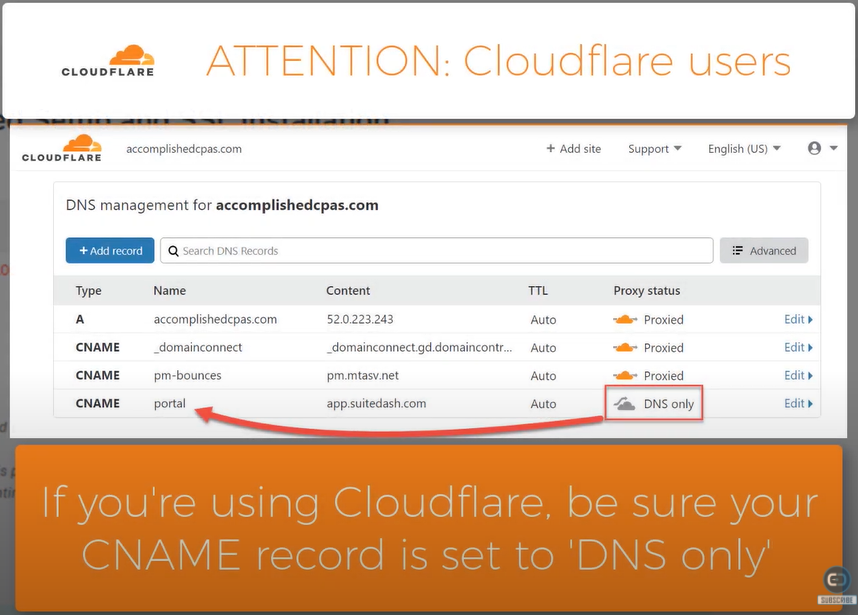
Task: Click the search magnifier icon in the DNS search box
Action: click(x=173, y=251)
